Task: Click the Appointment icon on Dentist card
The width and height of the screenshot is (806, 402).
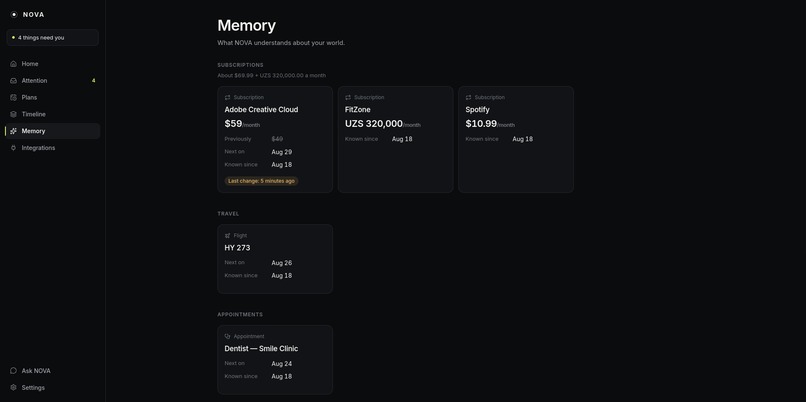Action: click(x=228, y=336)
